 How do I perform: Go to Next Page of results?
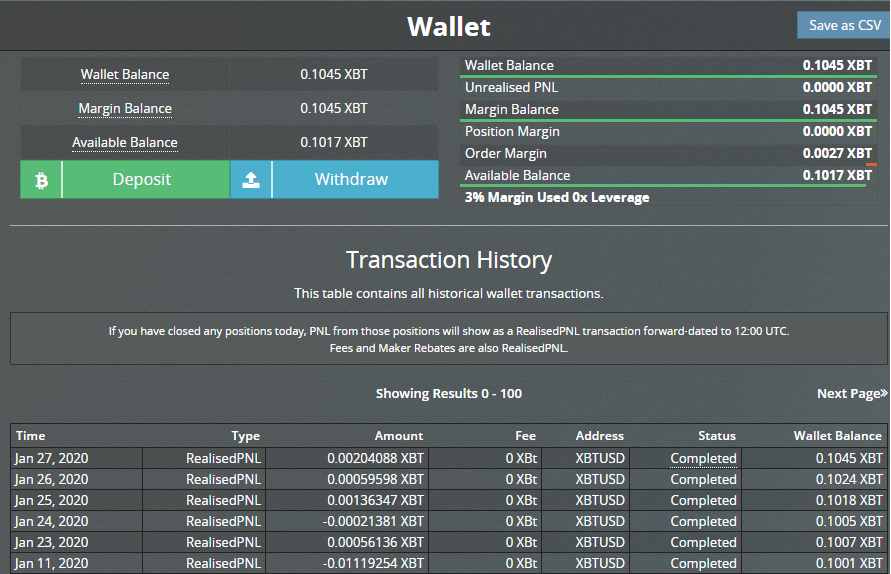[x=851, y=393]
